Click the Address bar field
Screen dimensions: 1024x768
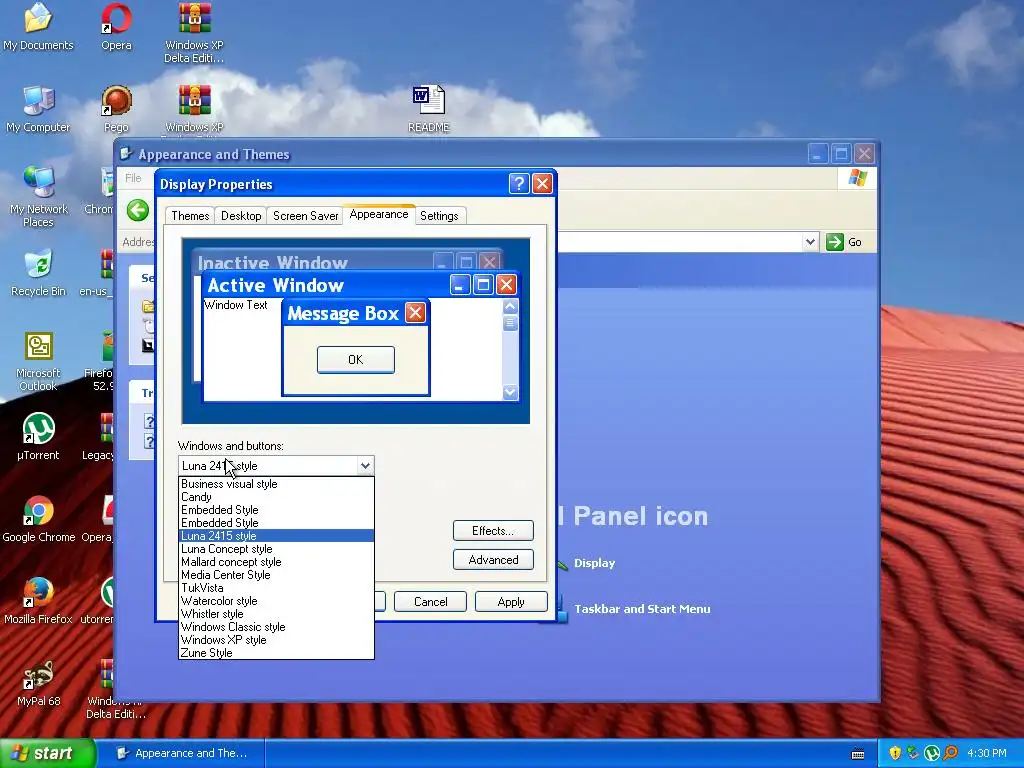679,242
